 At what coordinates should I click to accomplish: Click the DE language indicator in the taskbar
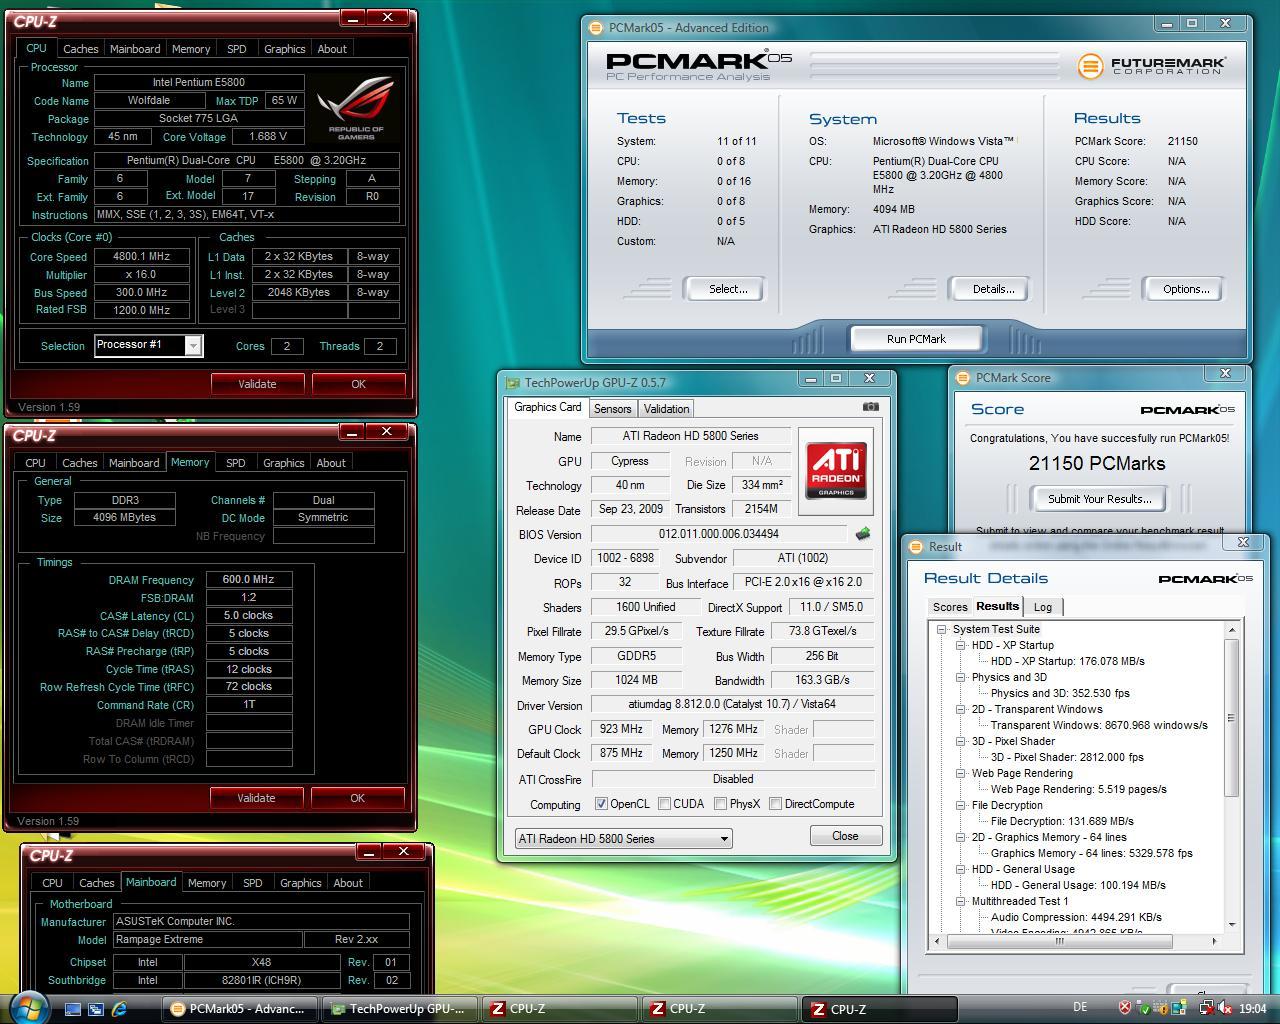[x=1080, y=1008]
